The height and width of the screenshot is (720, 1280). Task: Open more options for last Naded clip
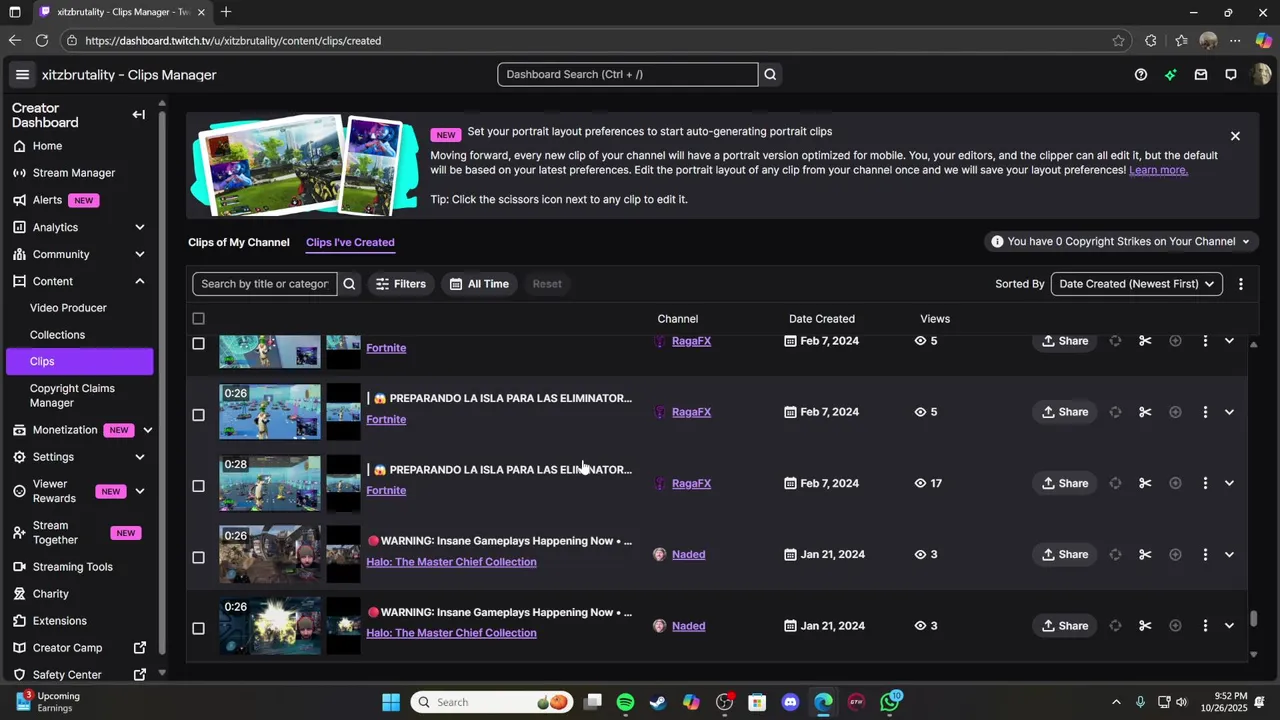(x=1205, y=626)
